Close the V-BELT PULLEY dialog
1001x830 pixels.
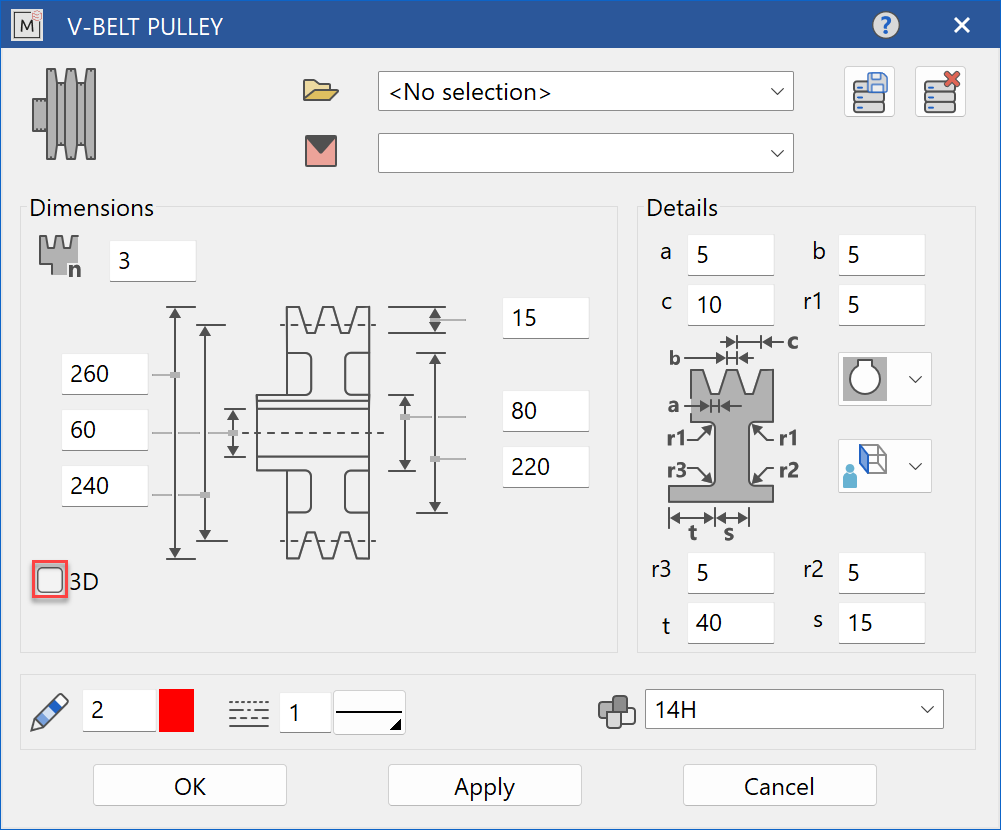point(961,26)
